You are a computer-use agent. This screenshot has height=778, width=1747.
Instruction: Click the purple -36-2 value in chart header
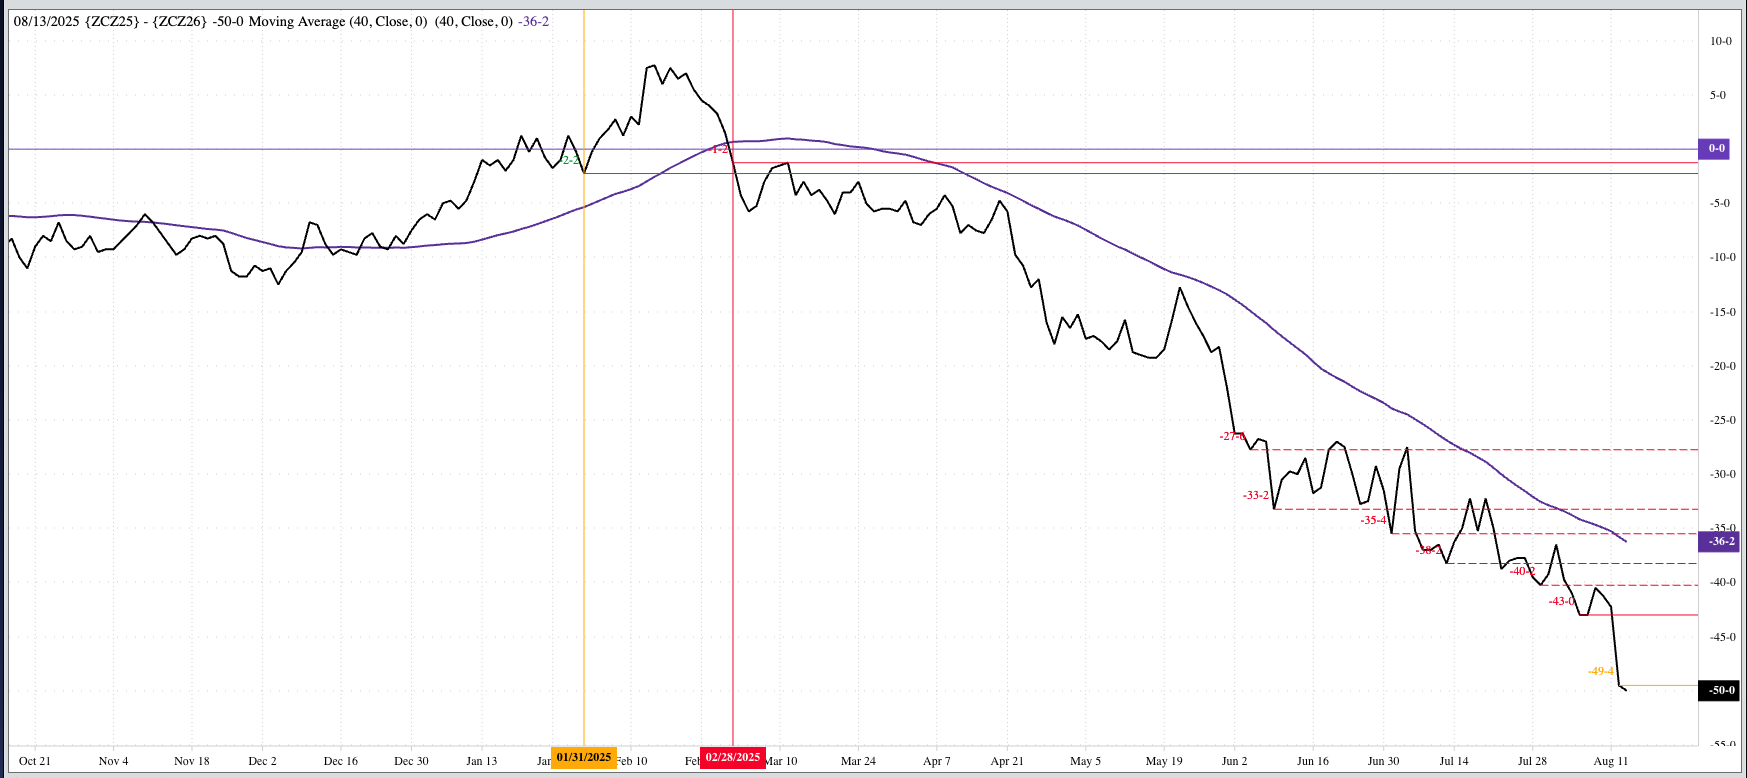coord(533,21)
